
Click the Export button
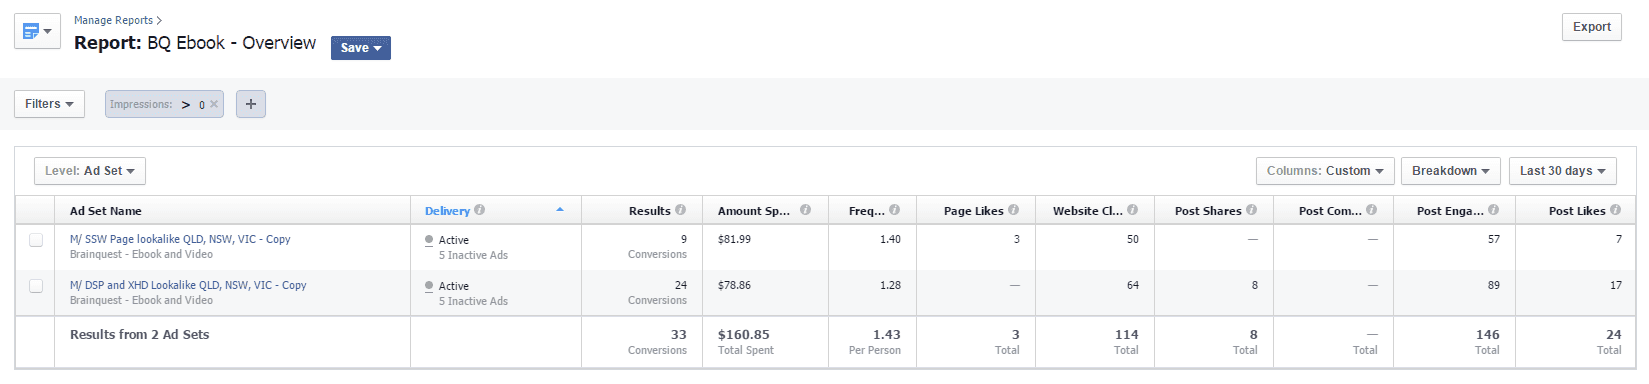1592,27
